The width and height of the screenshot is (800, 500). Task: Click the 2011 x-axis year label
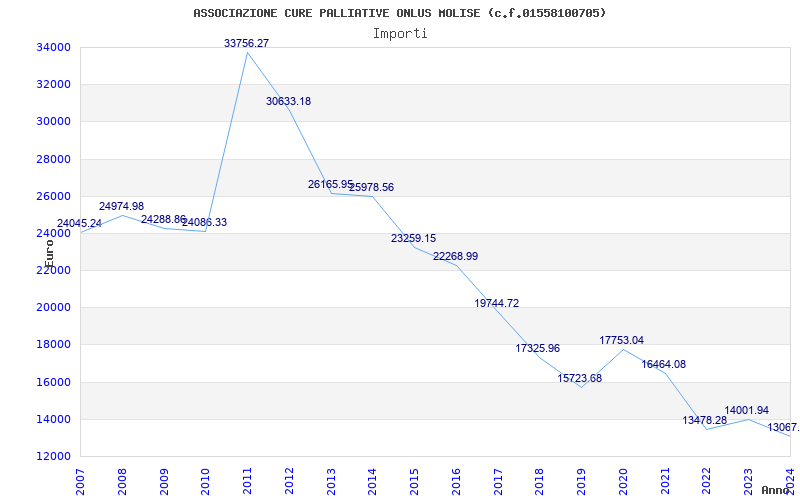pos(247,482)
